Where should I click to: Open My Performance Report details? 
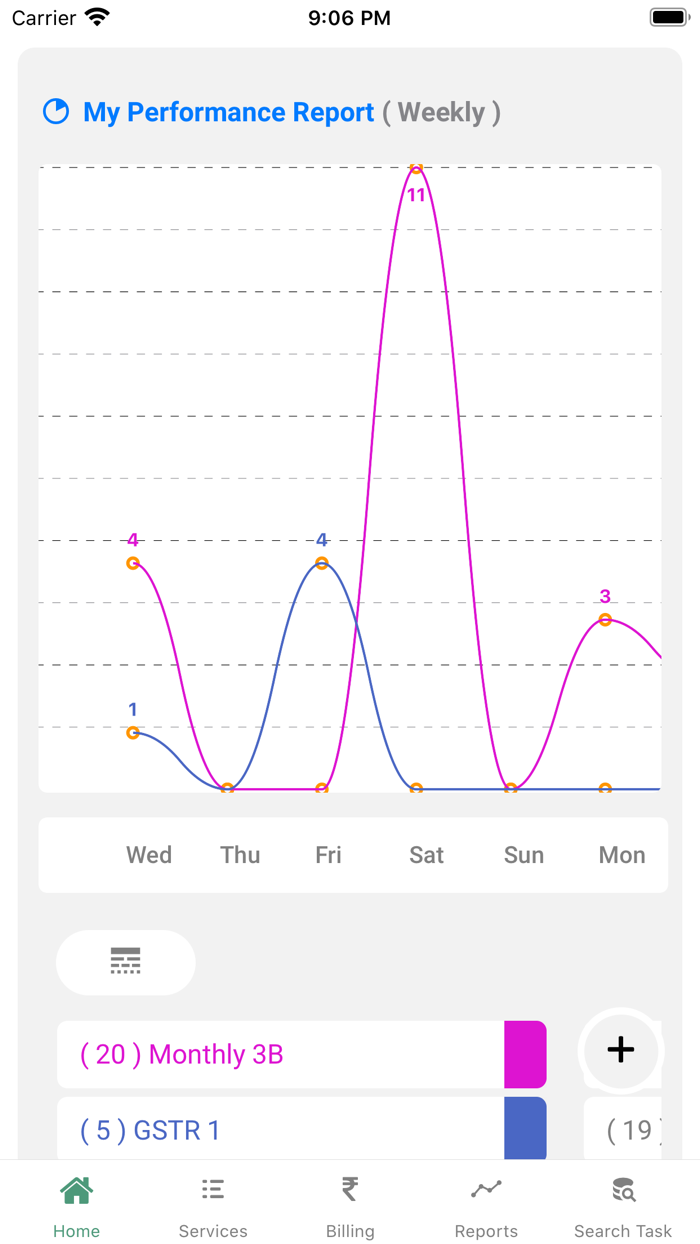coord(228,112)
